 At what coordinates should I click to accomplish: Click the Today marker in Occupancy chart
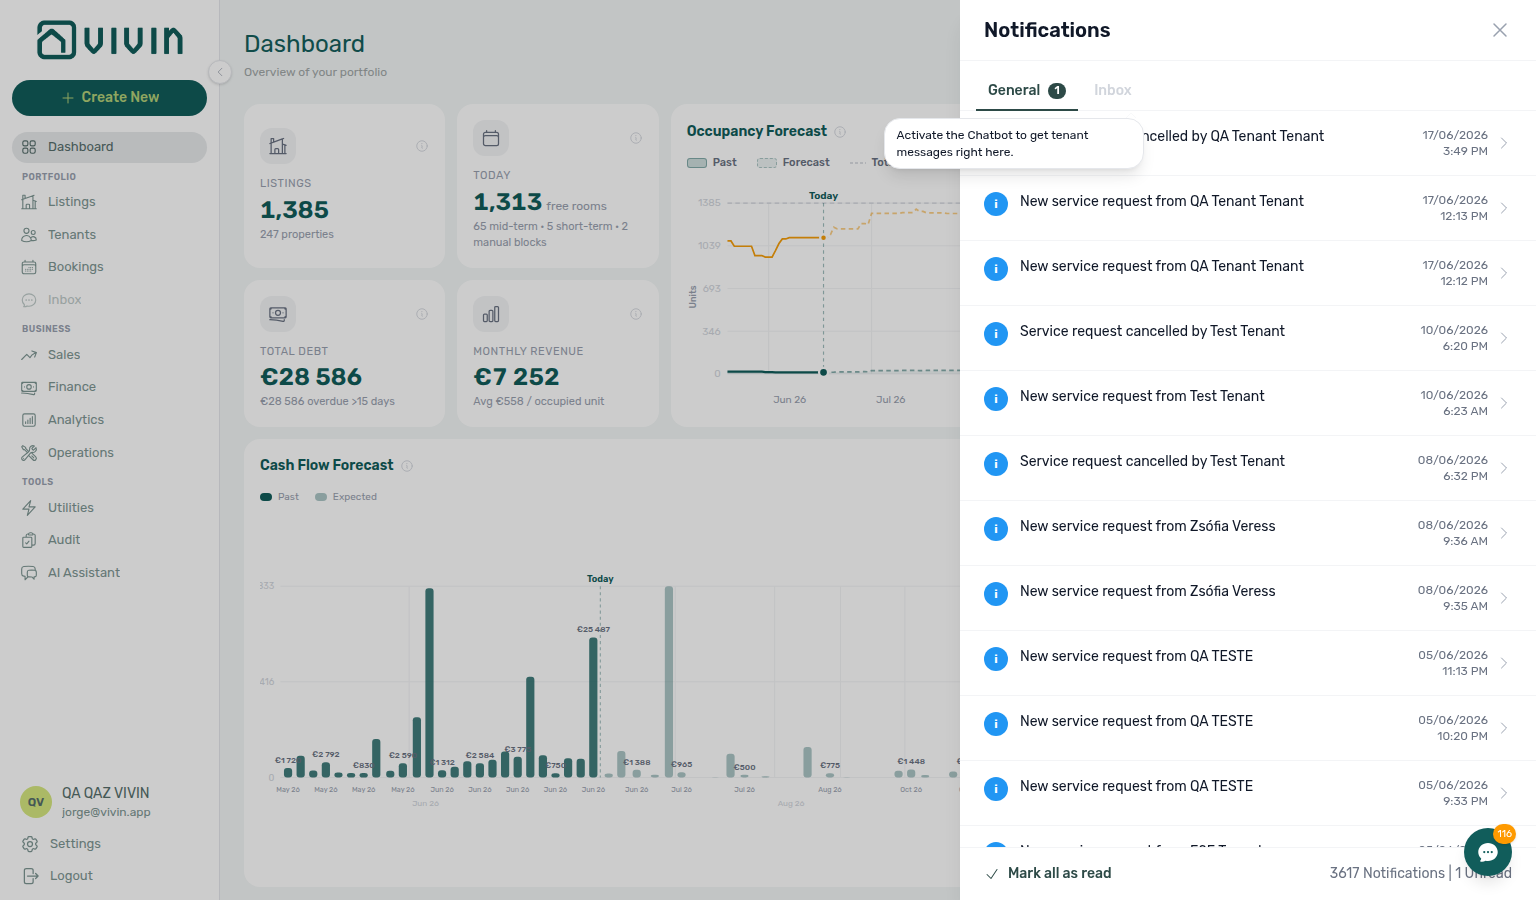point(823,196)
